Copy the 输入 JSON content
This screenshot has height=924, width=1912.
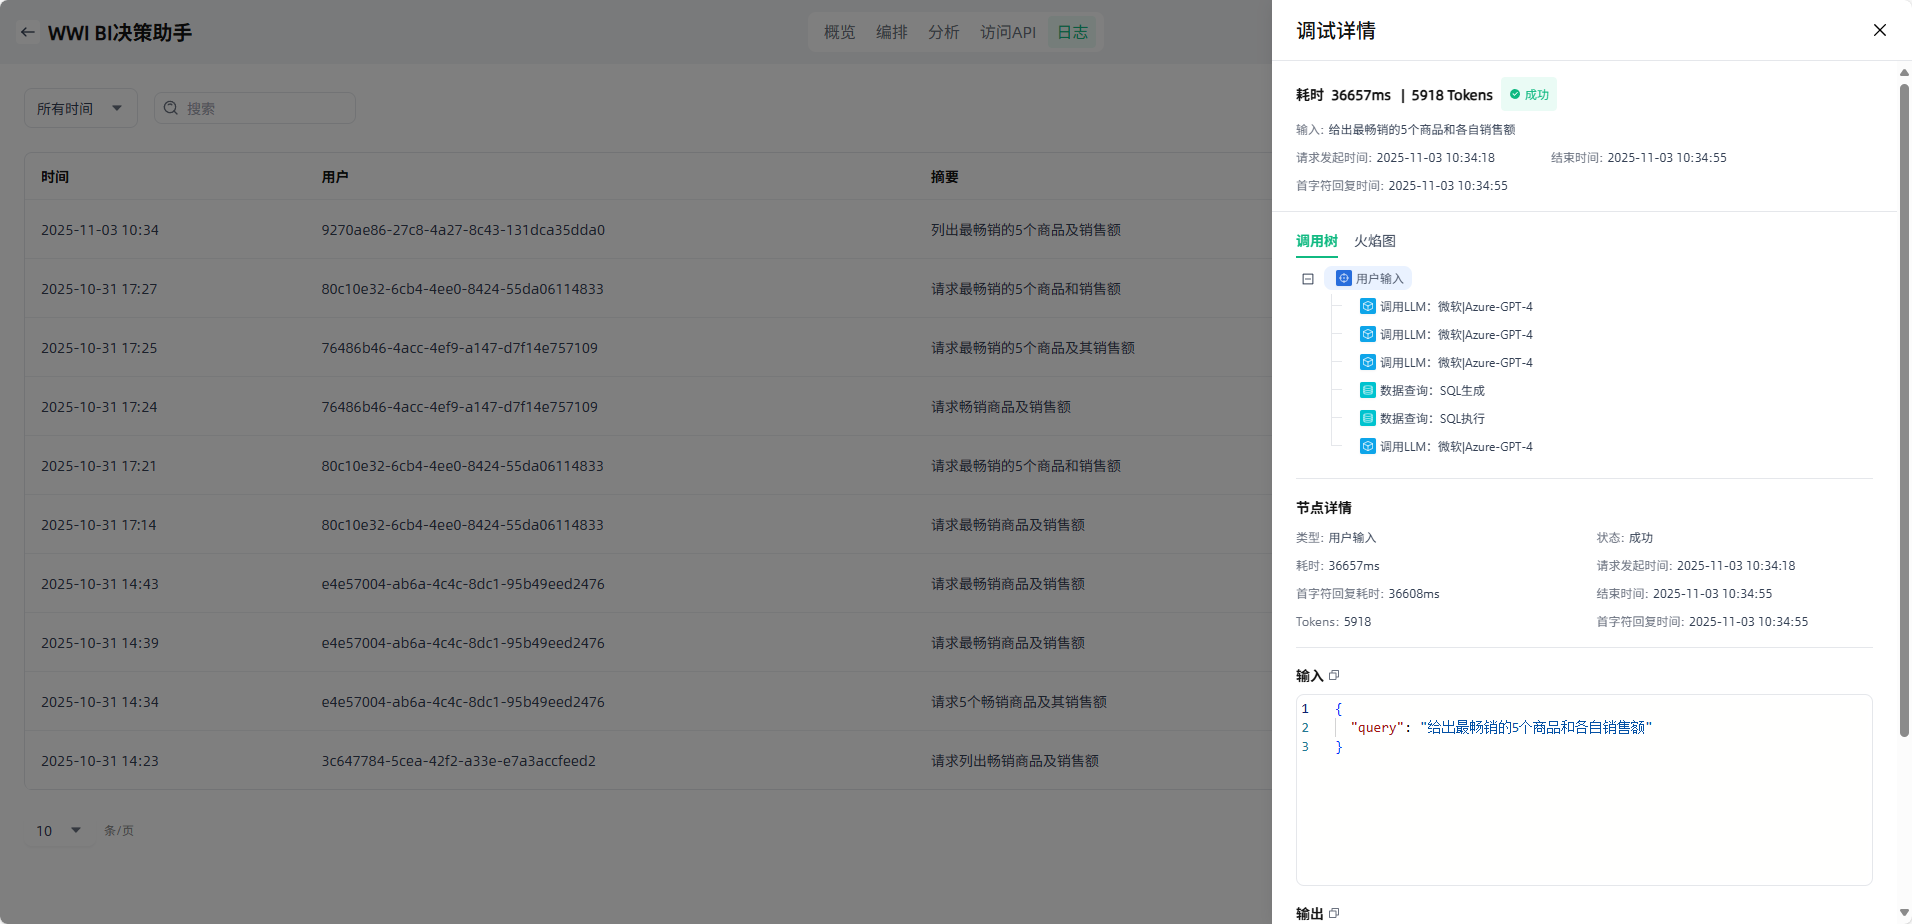pyautogui.click(x=1334, y=675)
